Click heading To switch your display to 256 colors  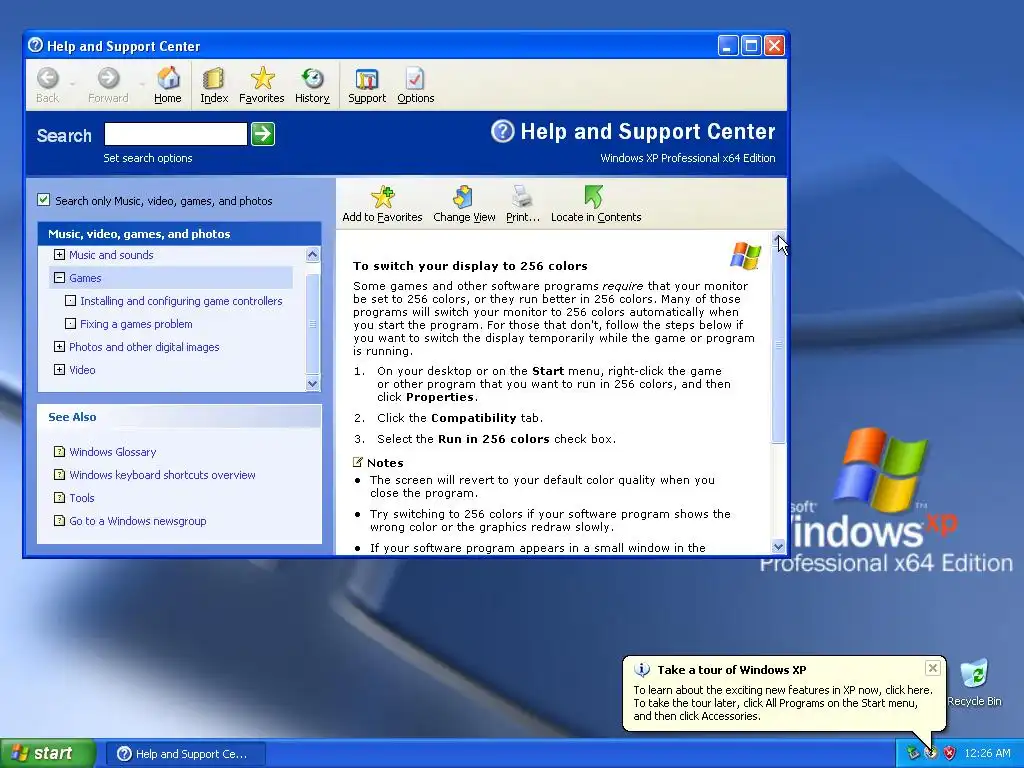[x=470, y=266]
